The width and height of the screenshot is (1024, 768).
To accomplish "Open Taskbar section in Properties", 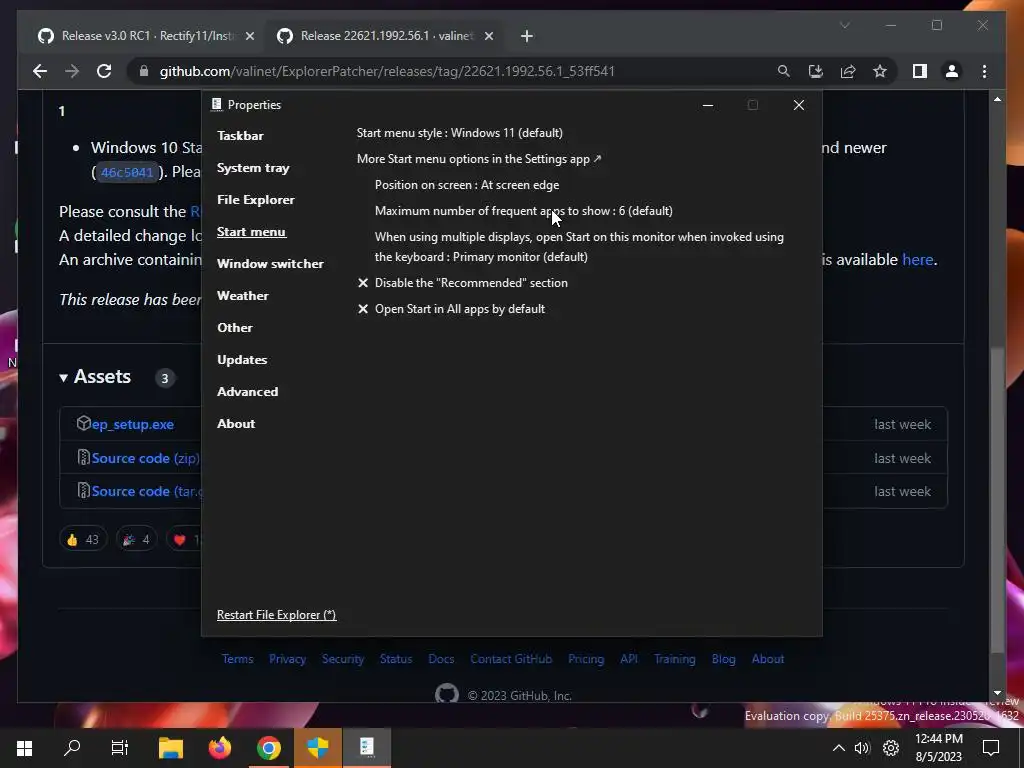I will point(240,136).
